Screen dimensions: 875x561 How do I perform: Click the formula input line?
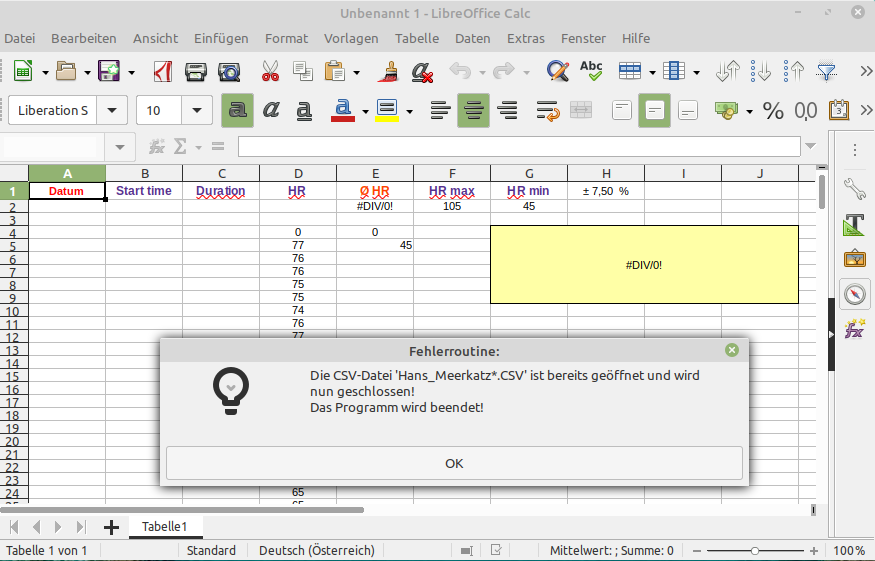click(x=519, y=147)
